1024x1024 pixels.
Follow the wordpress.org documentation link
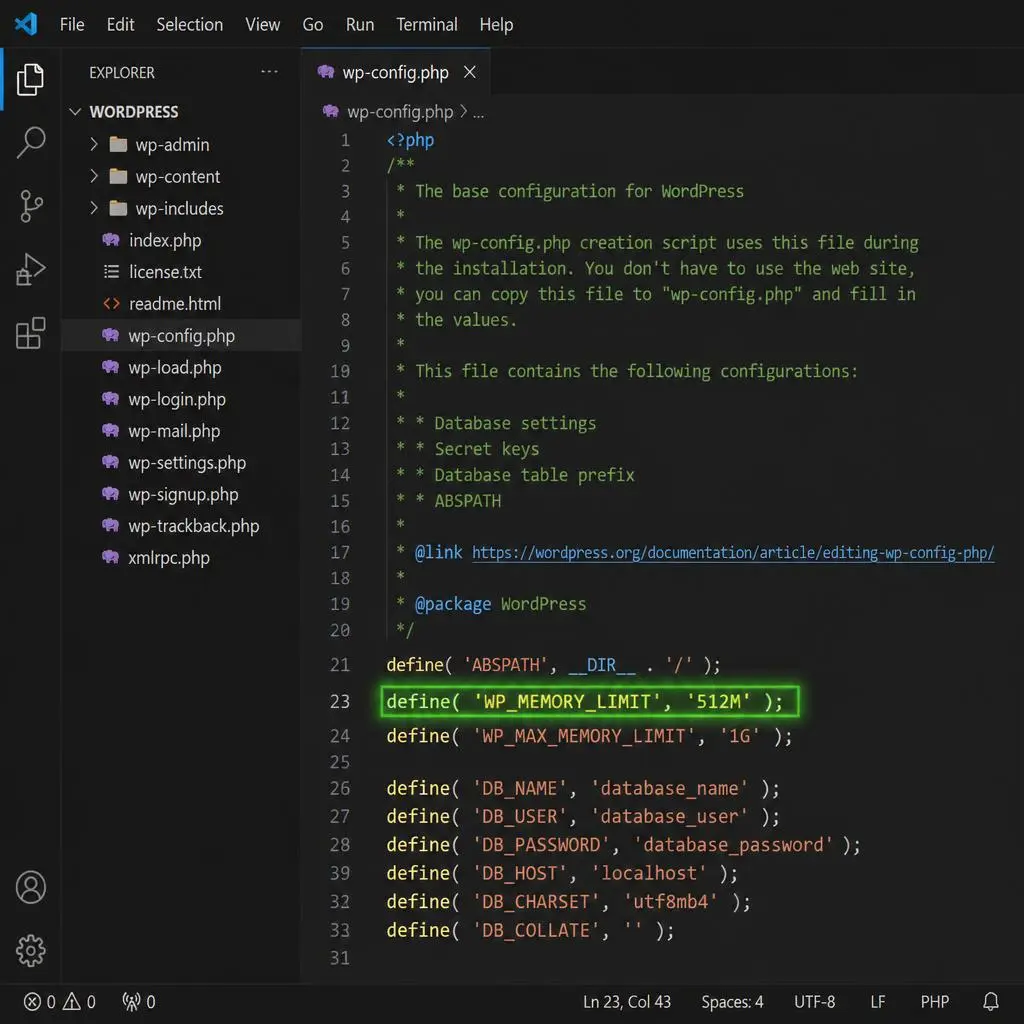point(733,552)
